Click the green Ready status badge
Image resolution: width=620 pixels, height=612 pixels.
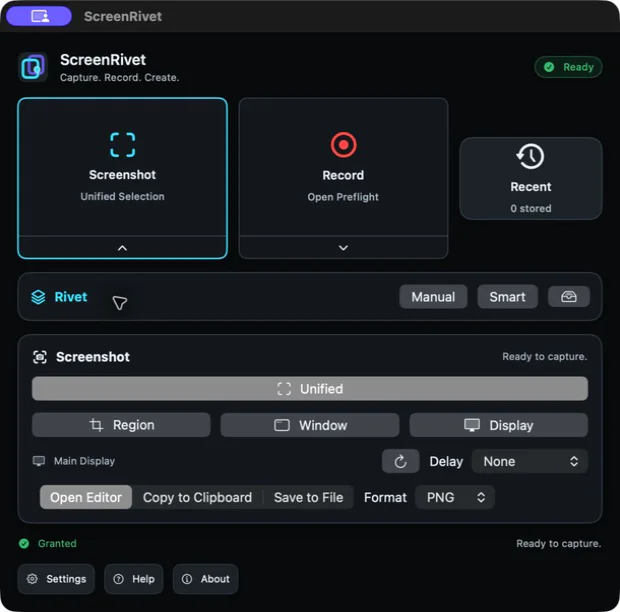click(568, 67)
